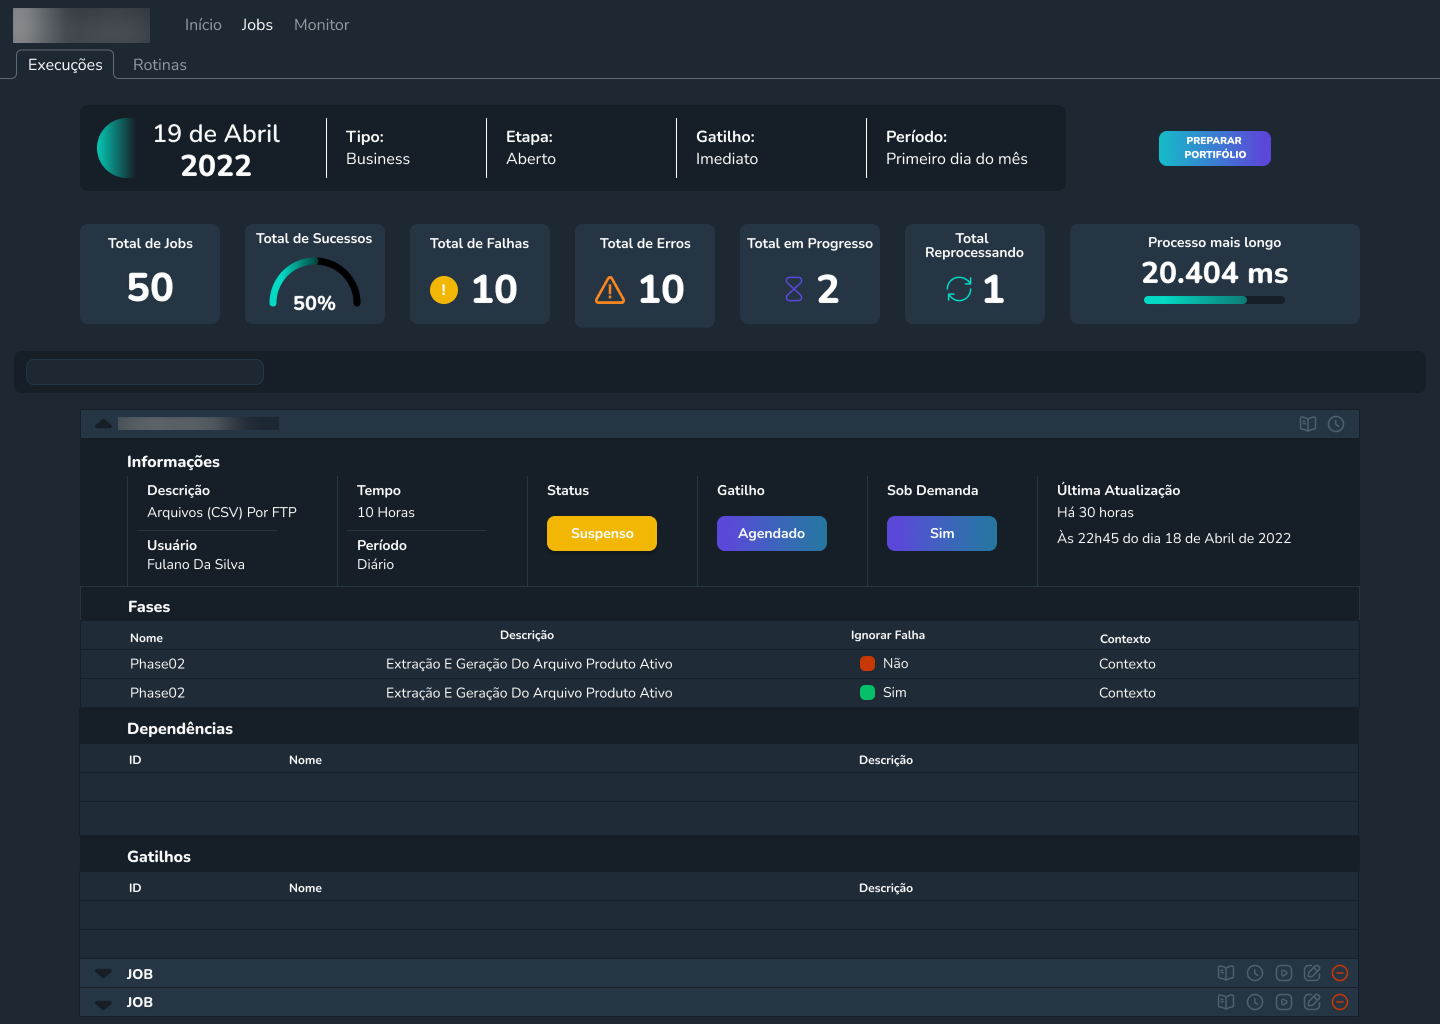Open the book icon in expanded job header
The width and height of the screenshot is (1440, 1024).
click(x=1307, y=424)
